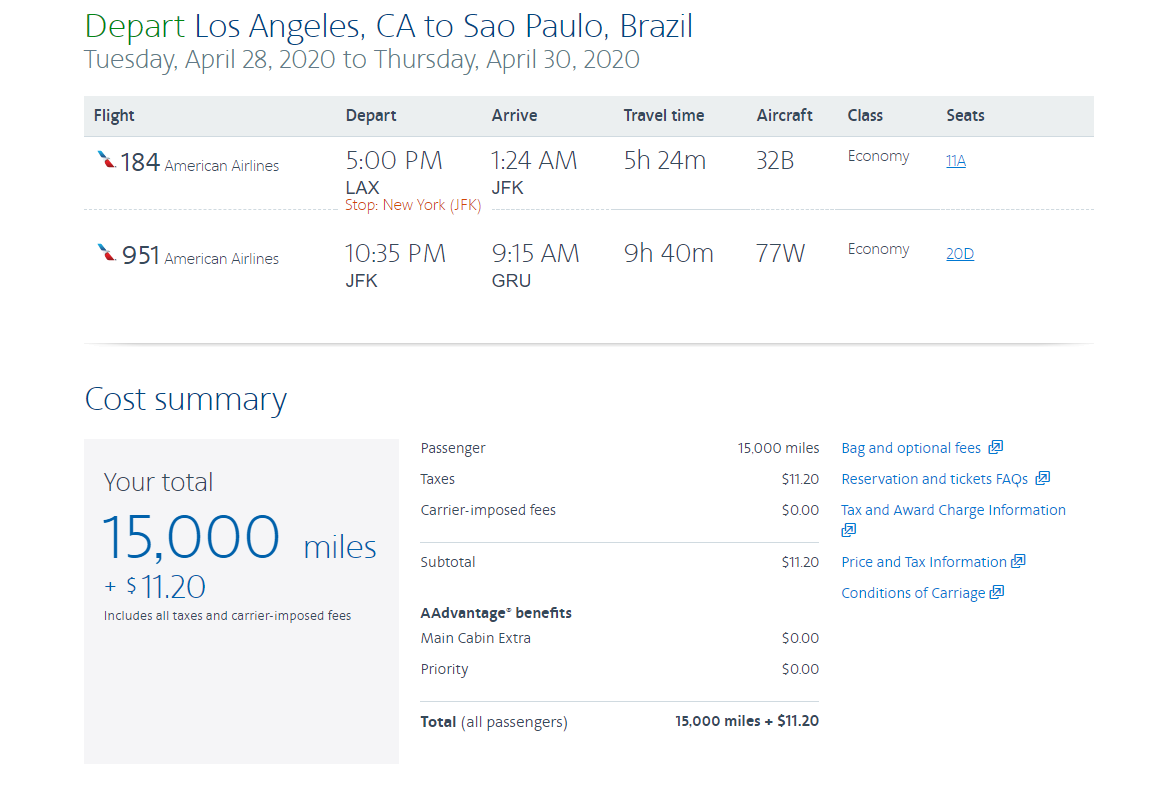The image size is (1166, 785).
Task: Click the 9:15 AM arrival time
Action: [535, 253]
